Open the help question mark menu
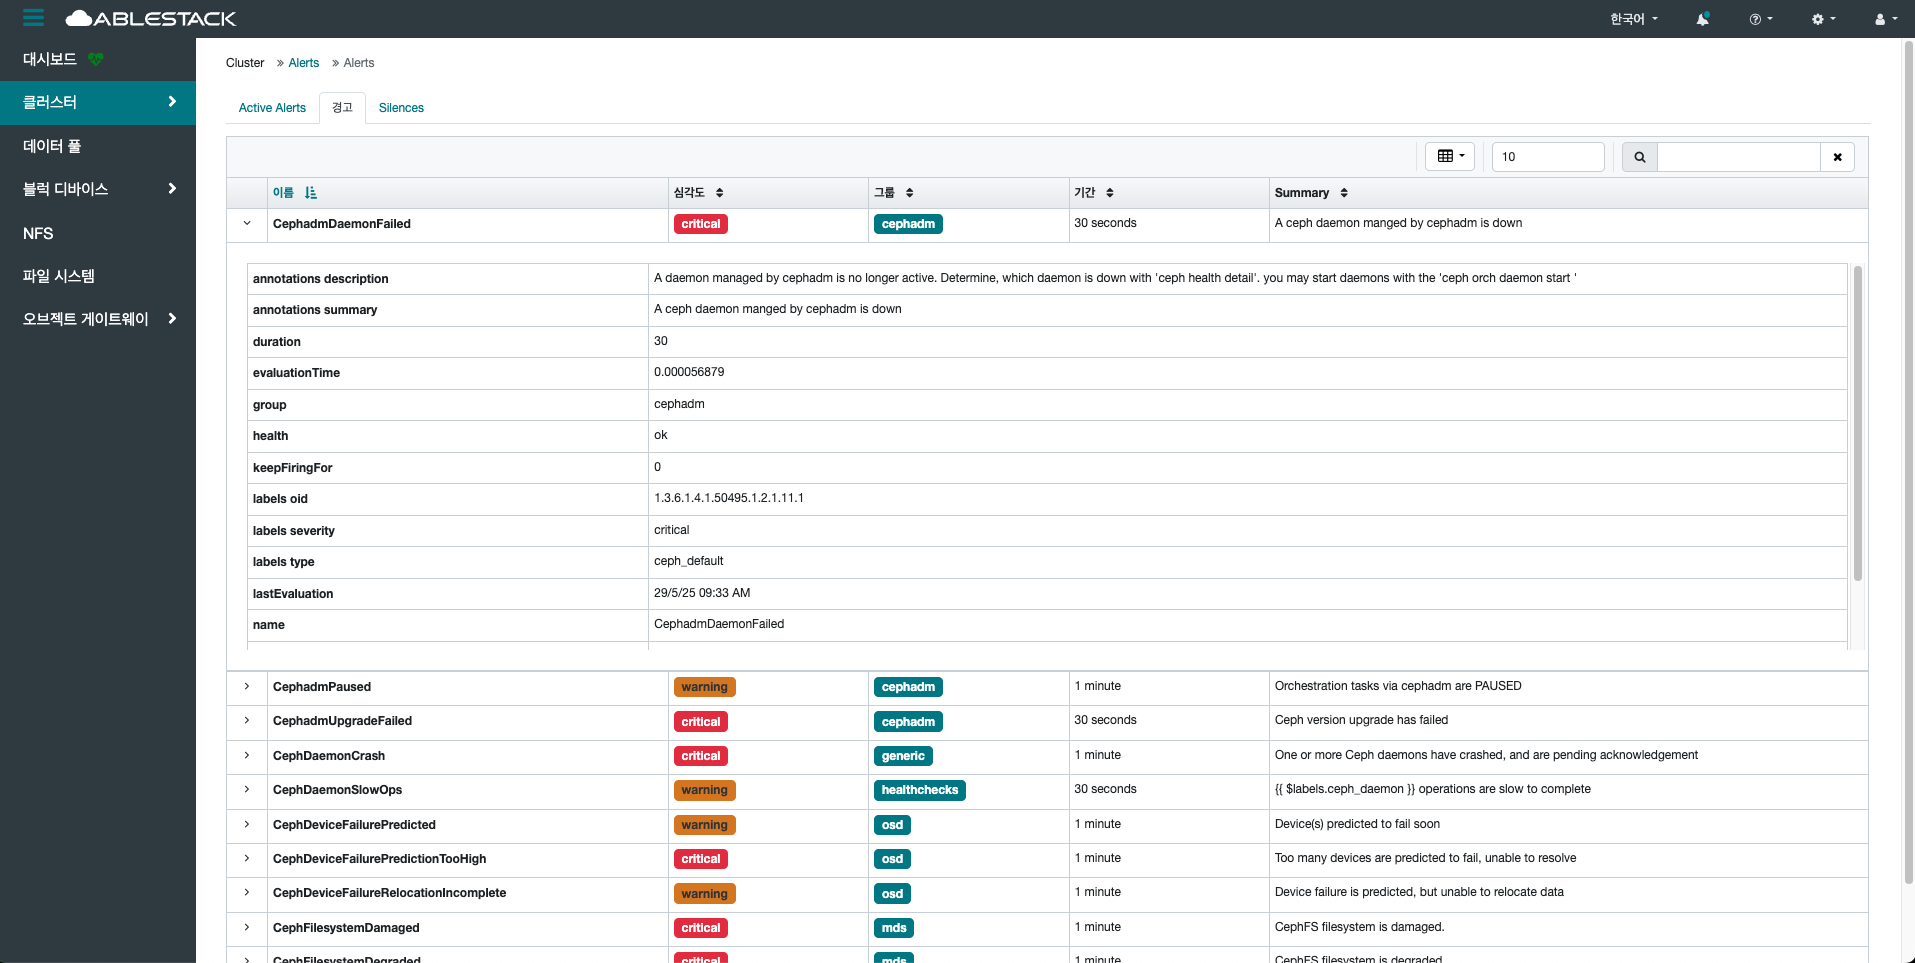The width and height of the screenshot is (1915, 963). [x=1760, y=19]
